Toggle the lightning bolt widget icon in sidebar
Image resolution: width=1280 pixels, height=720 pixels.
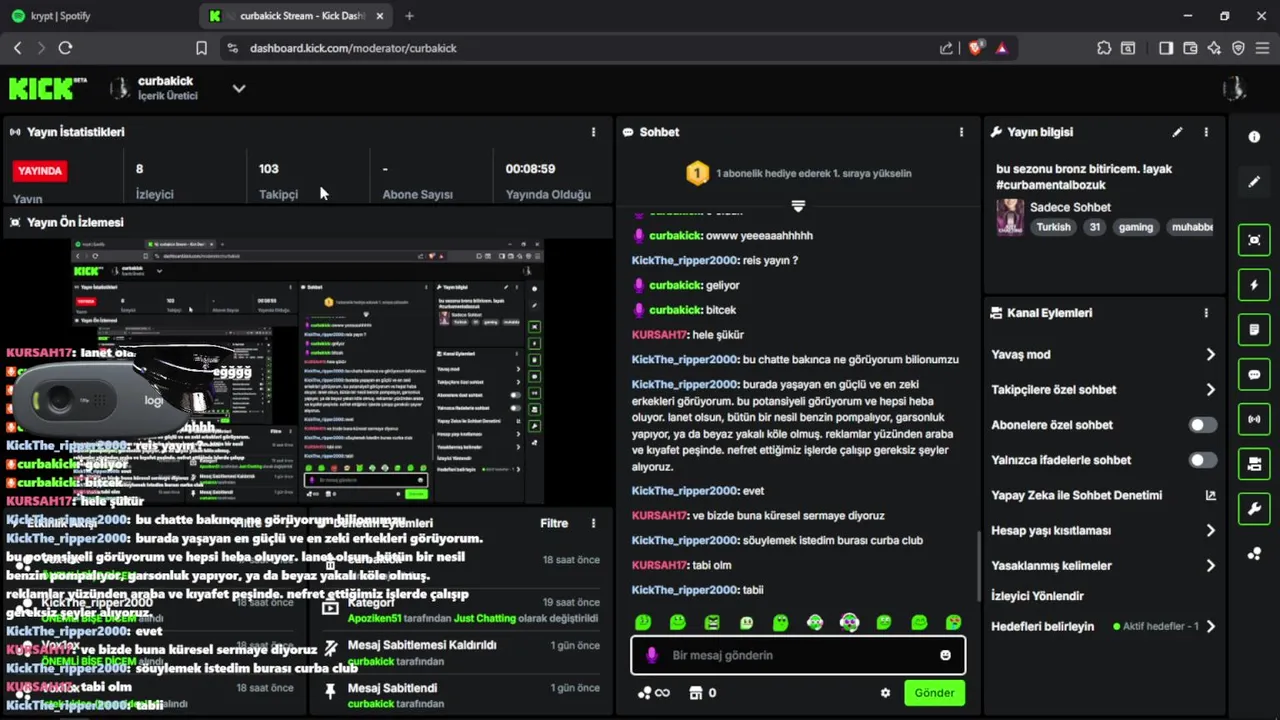pos(1254,285)
